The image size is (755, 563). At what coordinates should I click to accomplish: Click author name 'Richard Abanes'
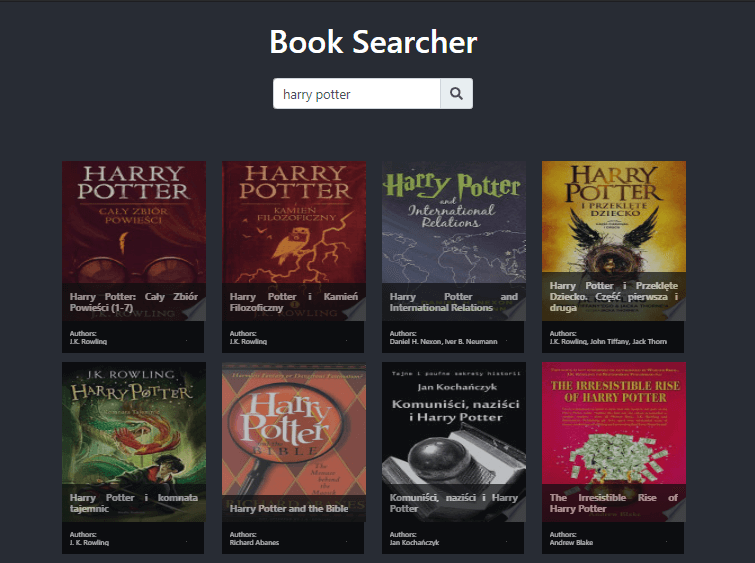pyautogui.click(x=254, y=543)
